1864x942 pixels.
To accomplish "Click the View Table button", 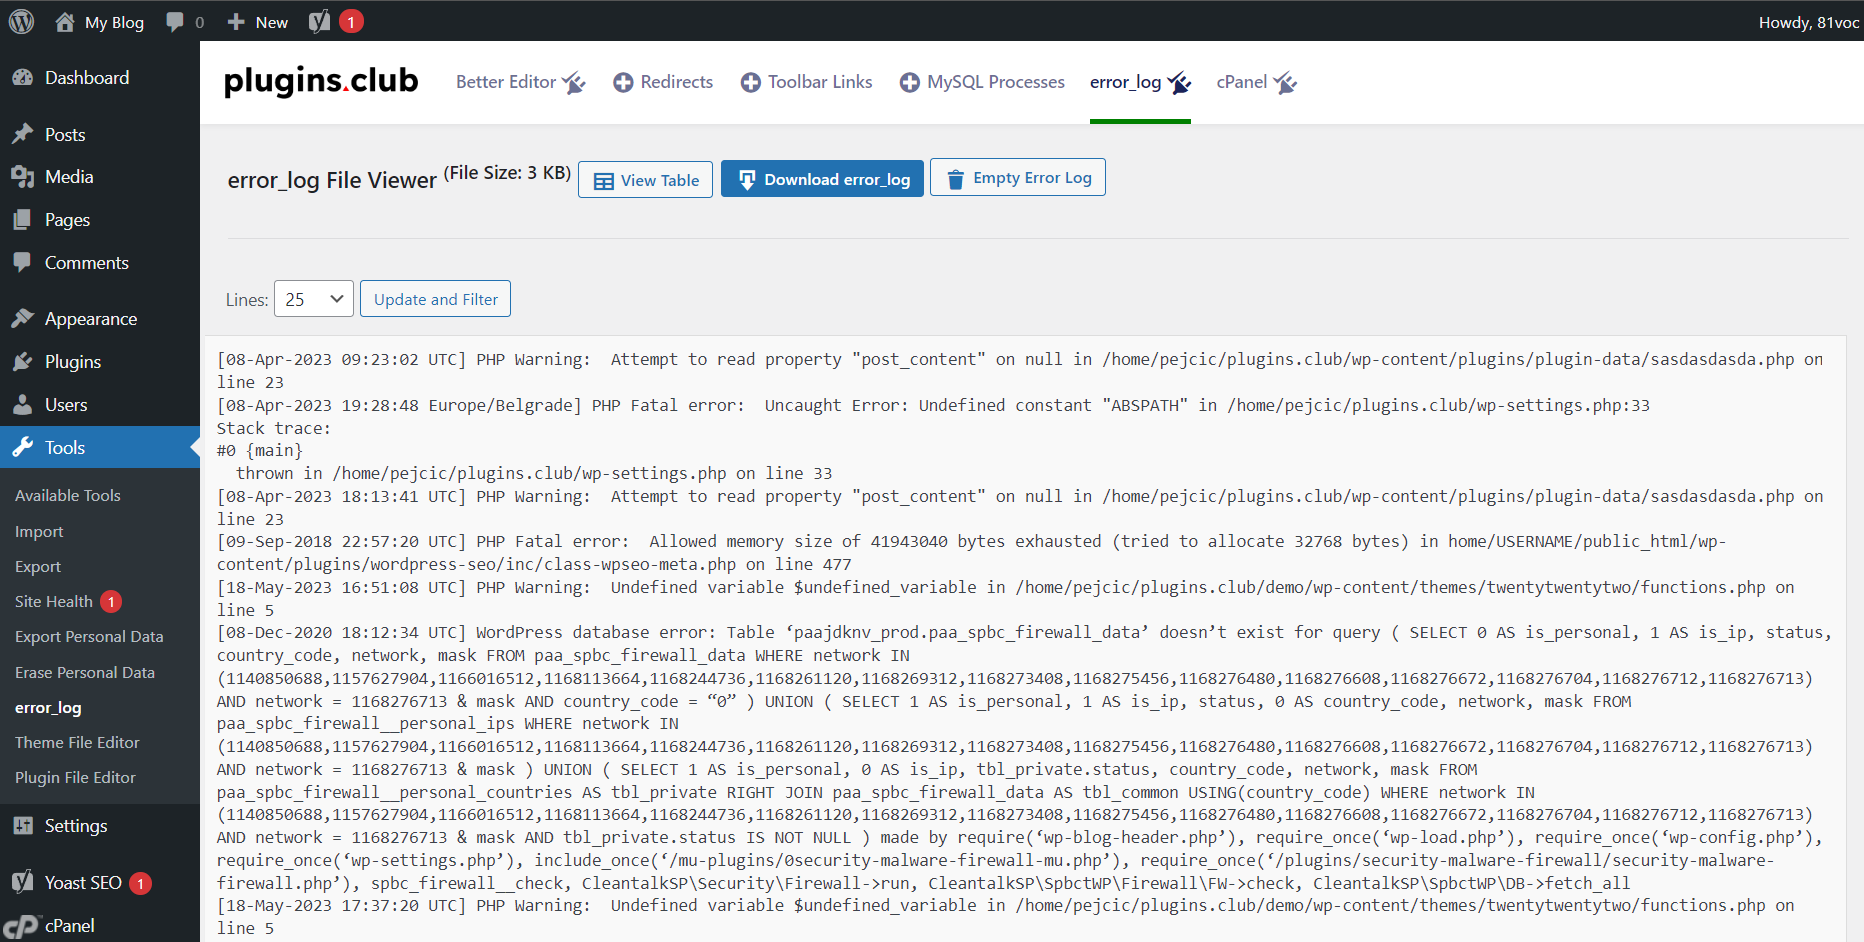I will (646, 180).
